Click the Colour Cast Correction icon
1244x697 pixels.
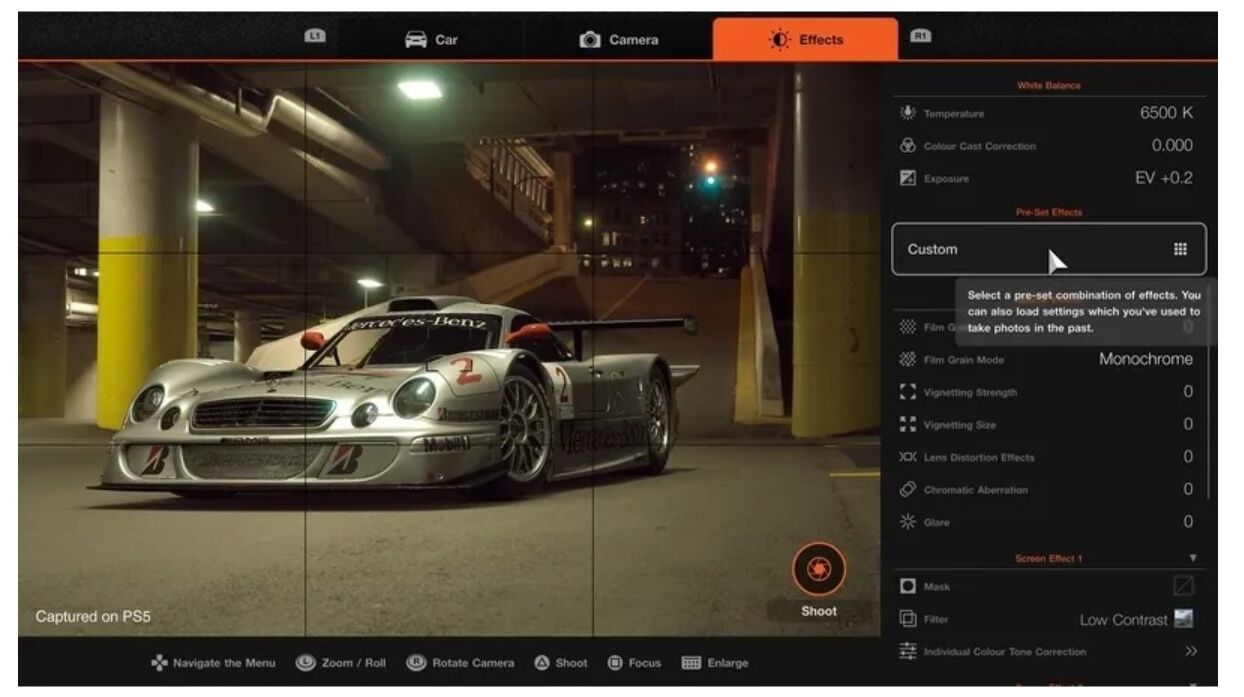(x=908, y=146)
